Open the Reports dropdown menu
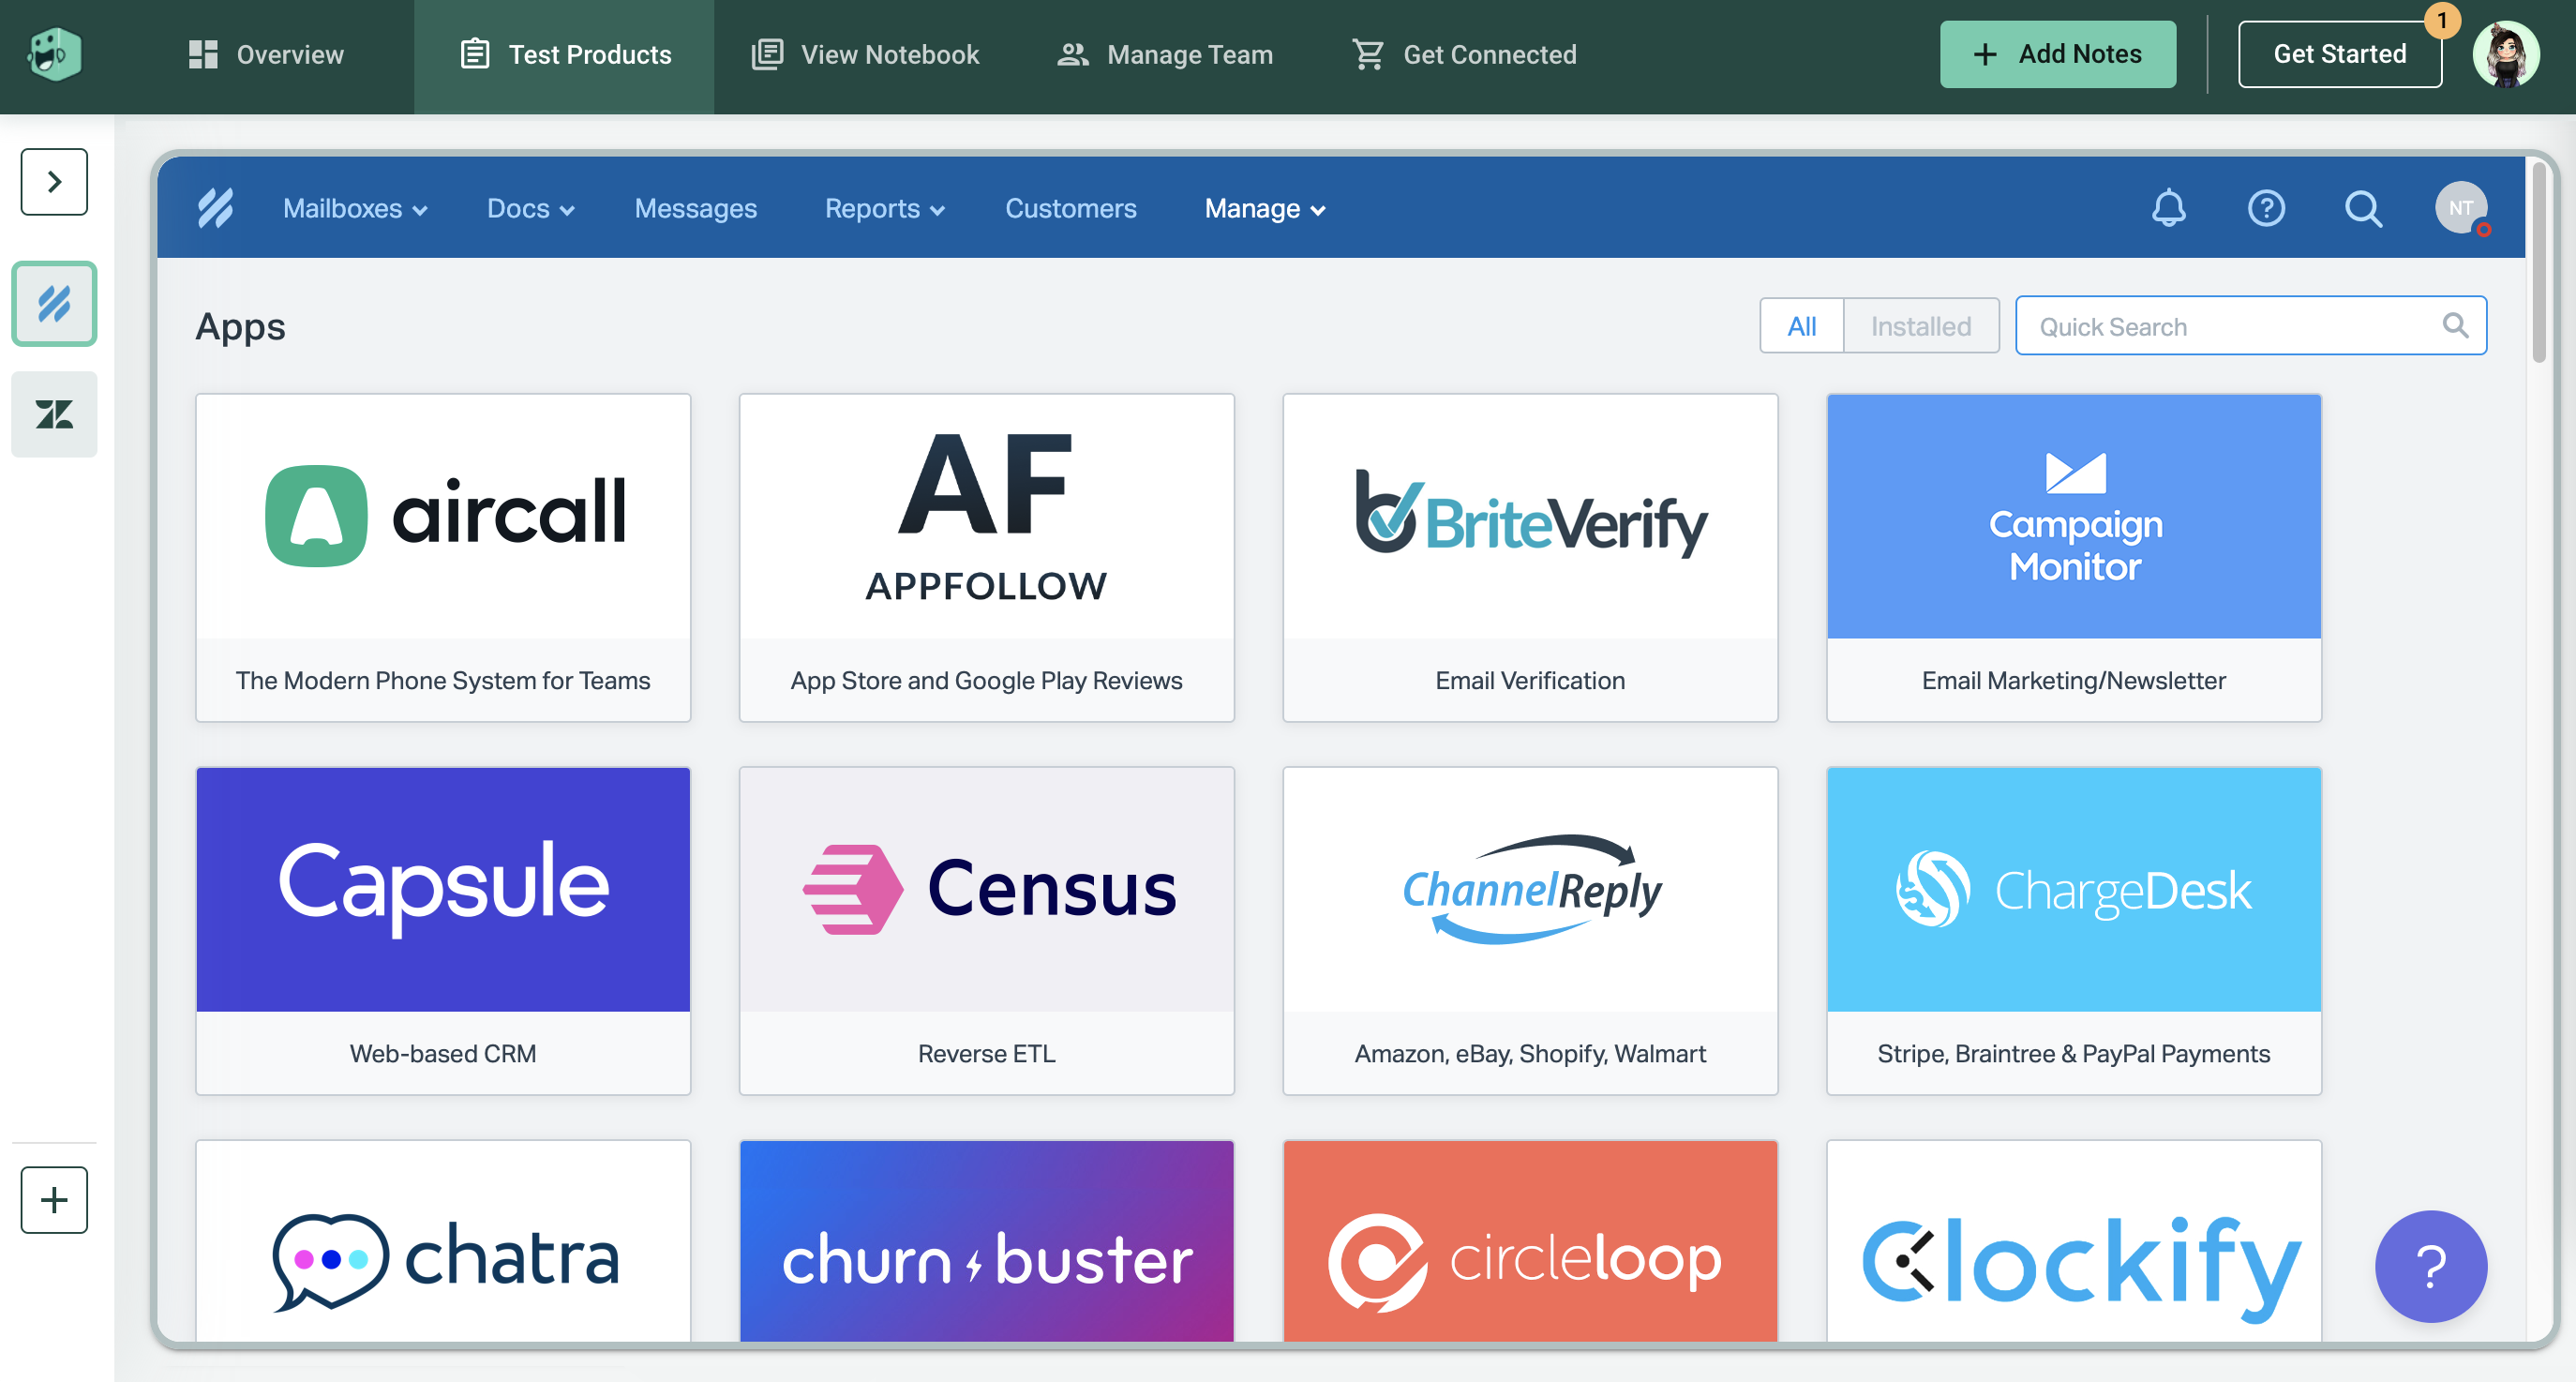Screen dimensions: 2576x1382 [884, 208]
